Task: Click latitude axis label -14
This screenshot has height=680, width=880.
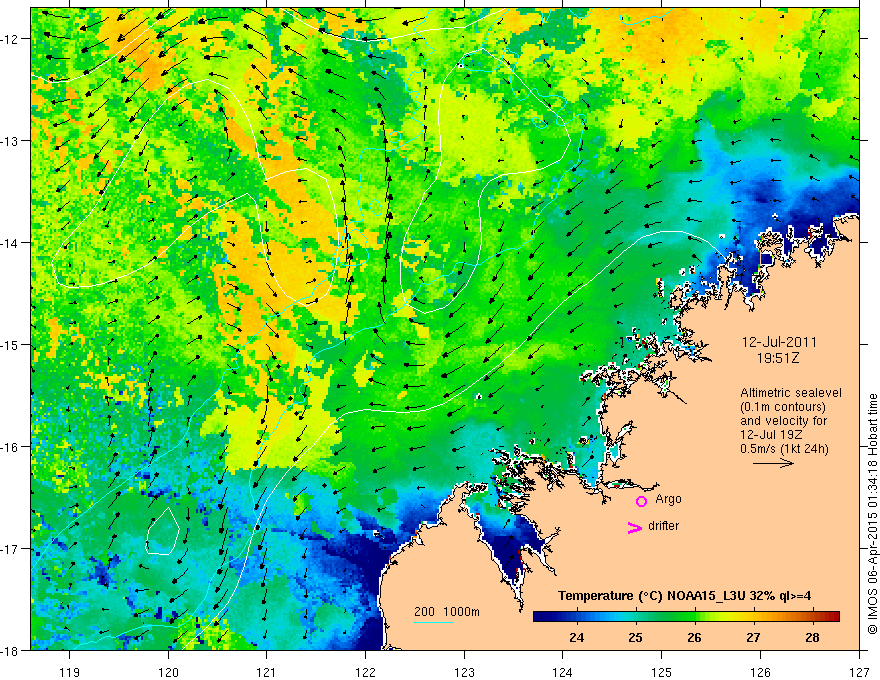Action: pos(10,243)
